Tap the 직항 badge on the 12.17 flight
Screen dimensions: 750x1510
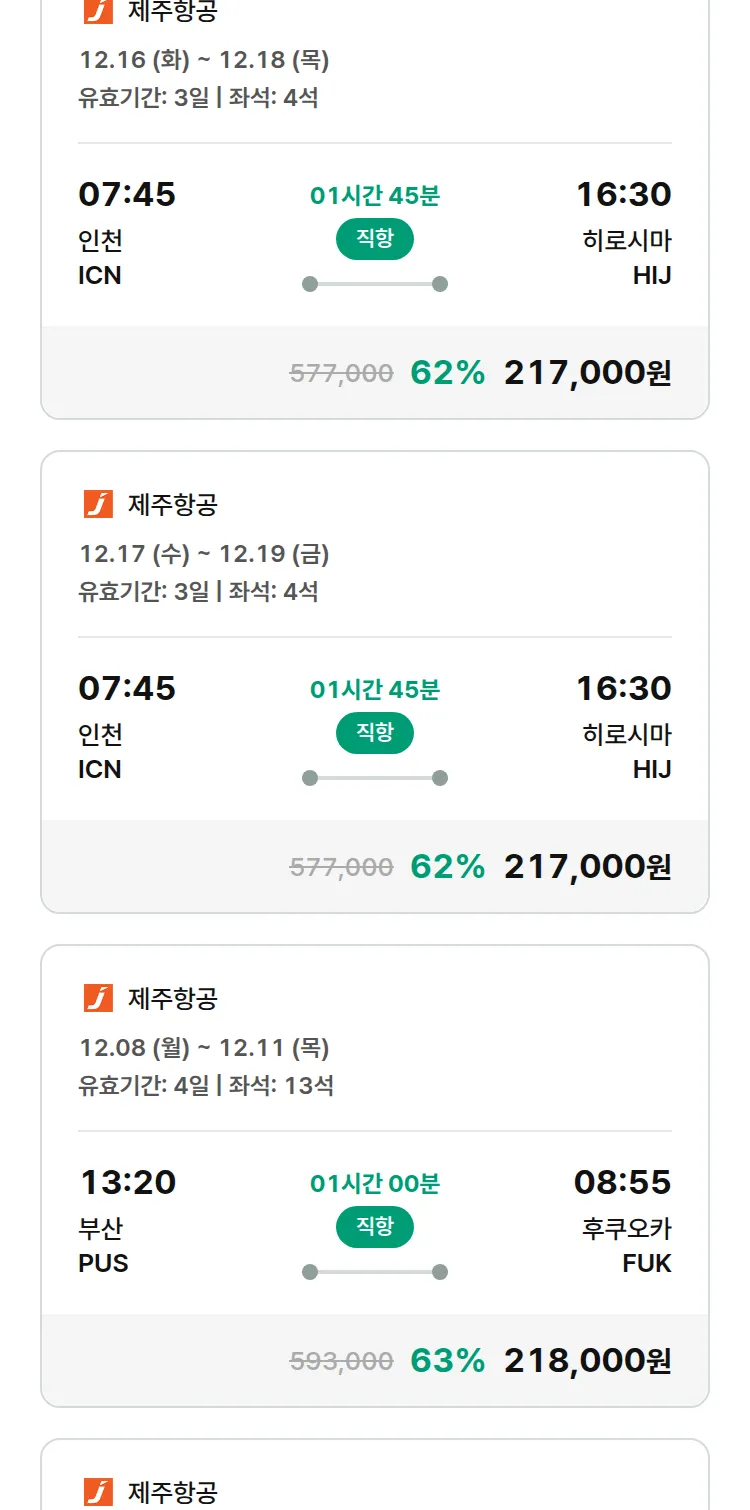(x=374, y=733)
